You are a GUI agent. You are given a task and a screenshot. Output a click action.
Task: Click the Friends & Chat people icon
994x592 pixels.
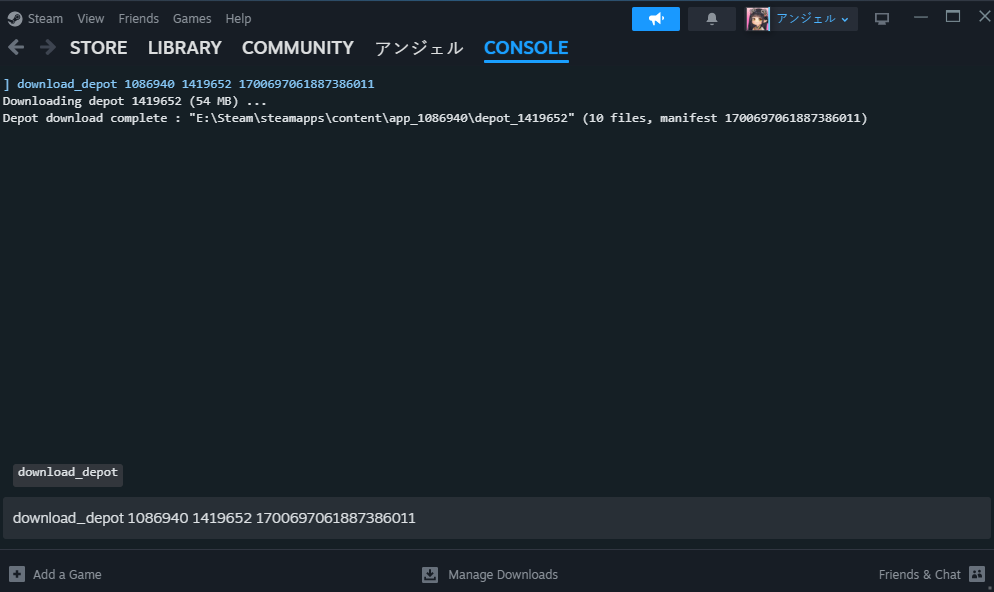(977, 574)
